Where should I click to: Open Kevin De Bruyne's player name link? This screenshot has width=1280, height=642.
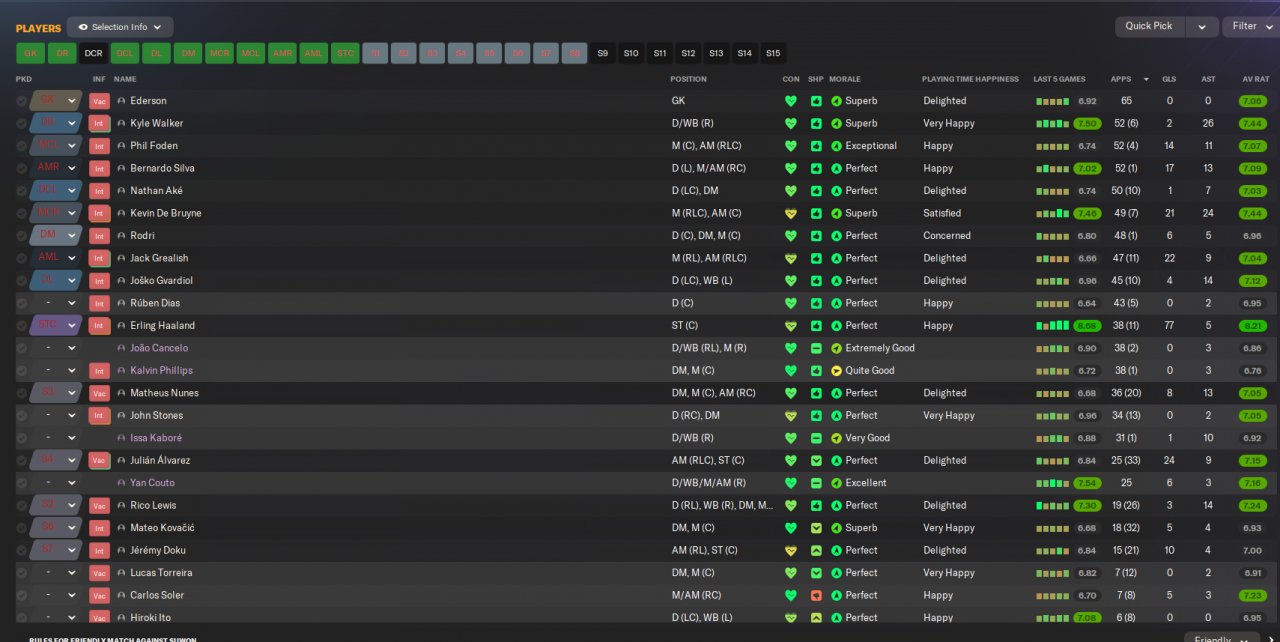tap(165, 213)
